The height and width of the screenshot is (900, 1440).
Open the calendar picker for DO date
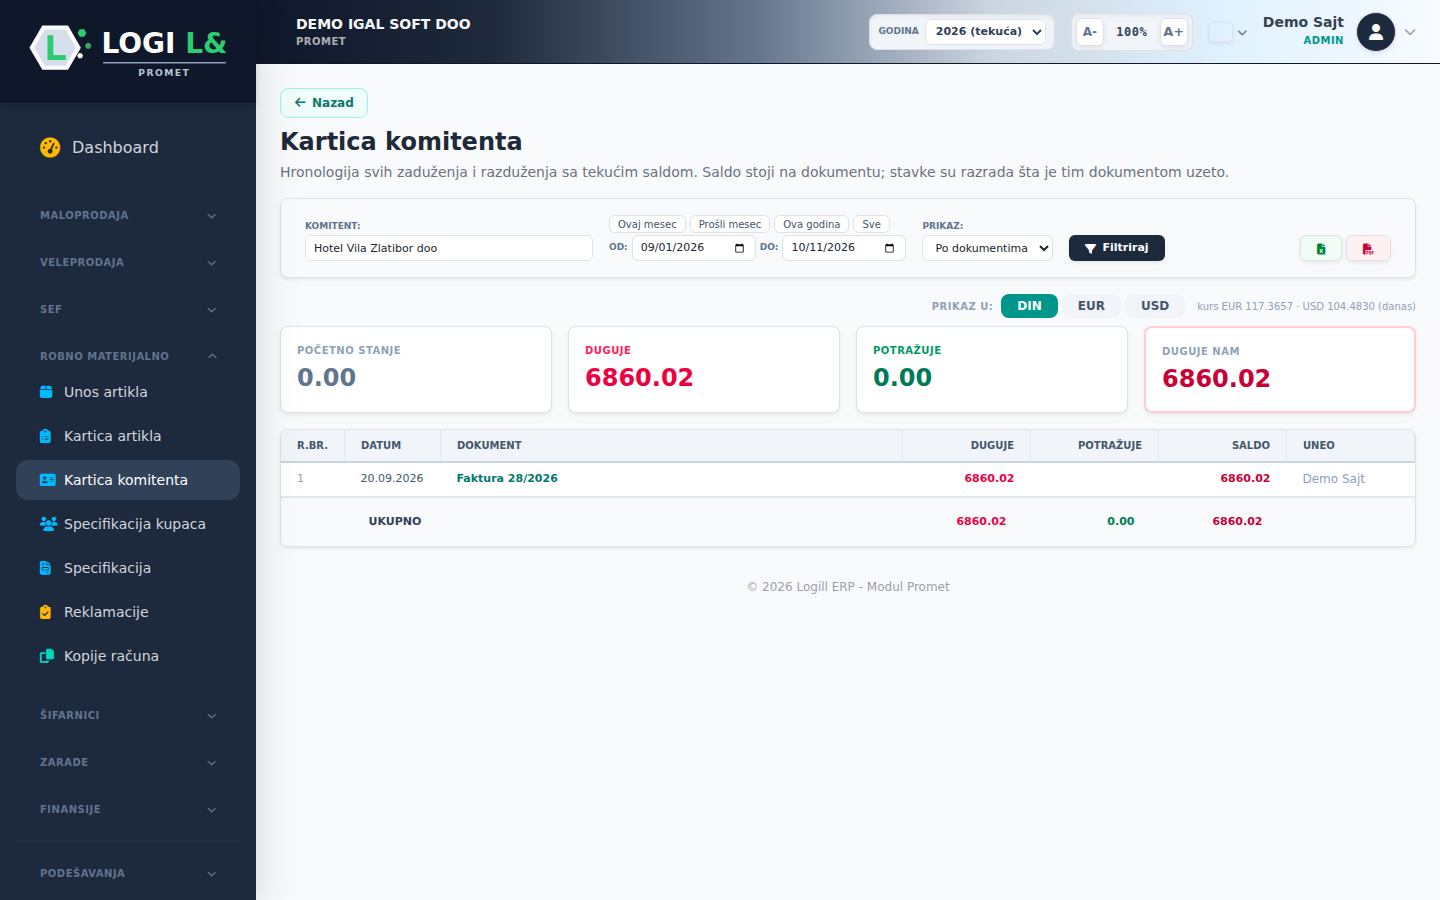889,248
